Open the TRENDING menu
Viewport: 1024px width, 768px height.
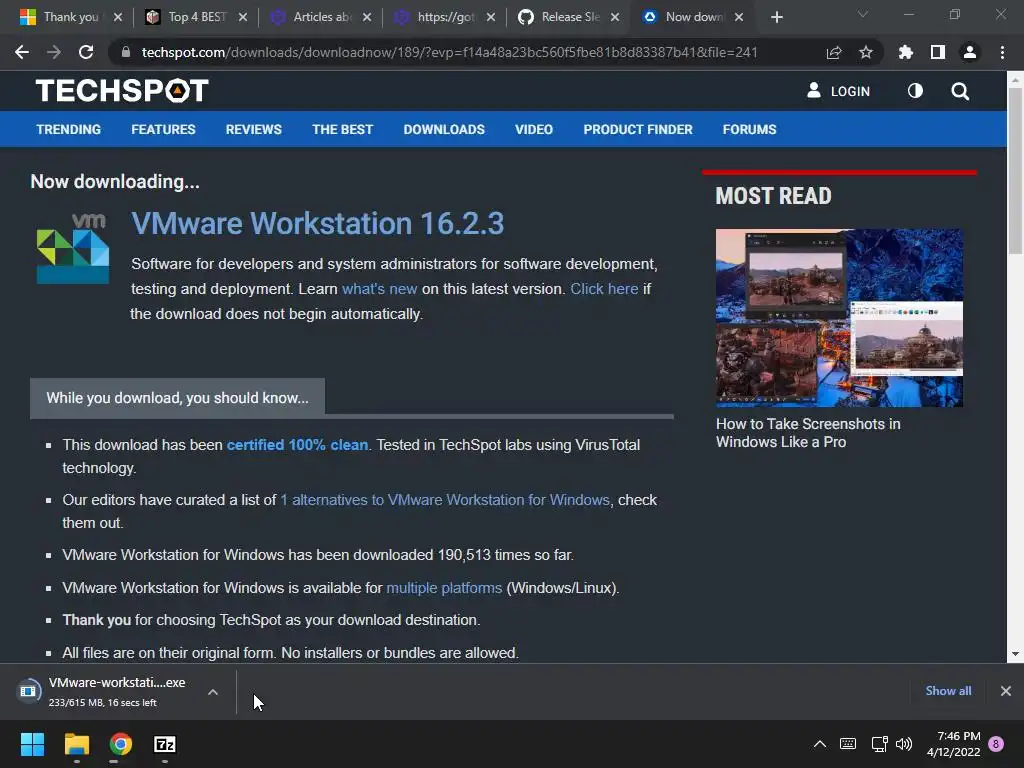click(x=69, y=129)
